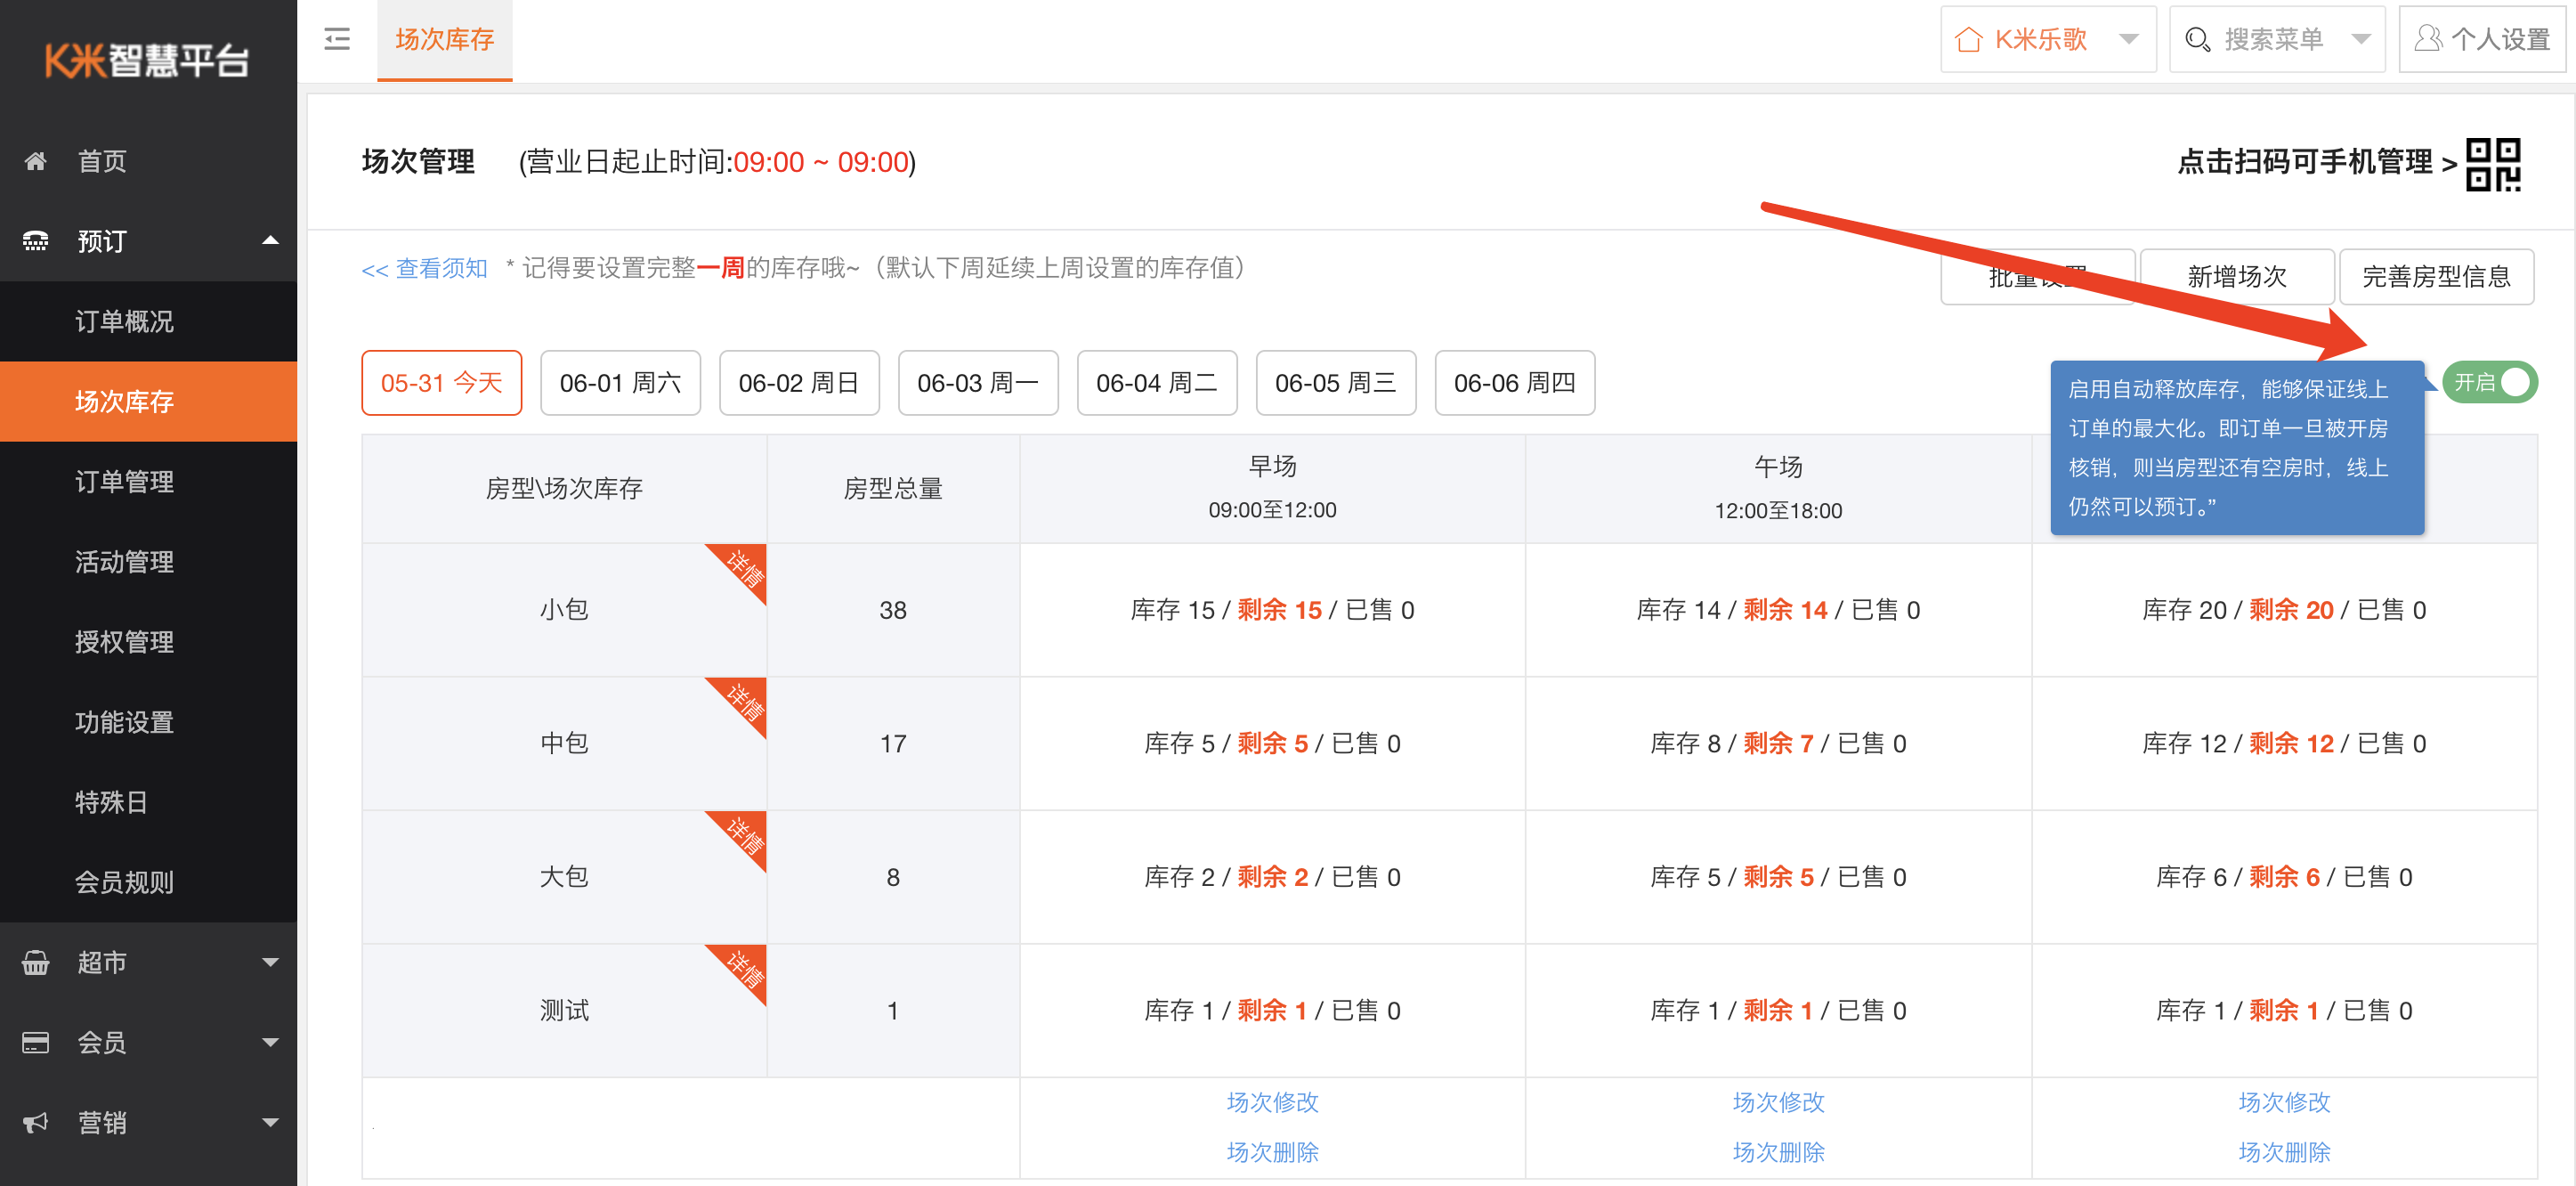Expand the 超市 sidebar section
Image resolution: width=2576 pixels, height=1186 pixels.
pyautogui.click(x=270, y=962)
